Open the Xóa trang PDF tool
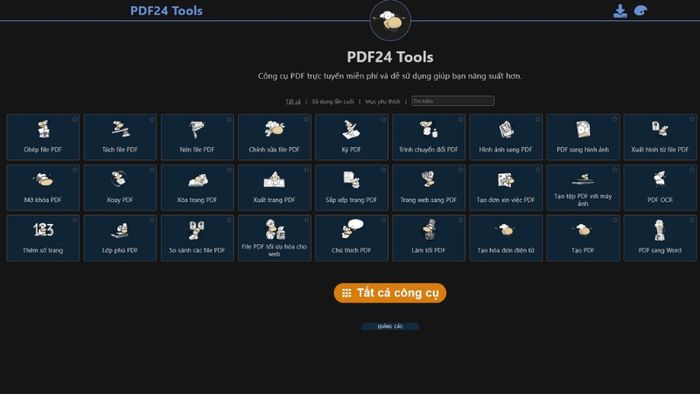This screenshot has width=700, height=394. (x=197, y=187)
